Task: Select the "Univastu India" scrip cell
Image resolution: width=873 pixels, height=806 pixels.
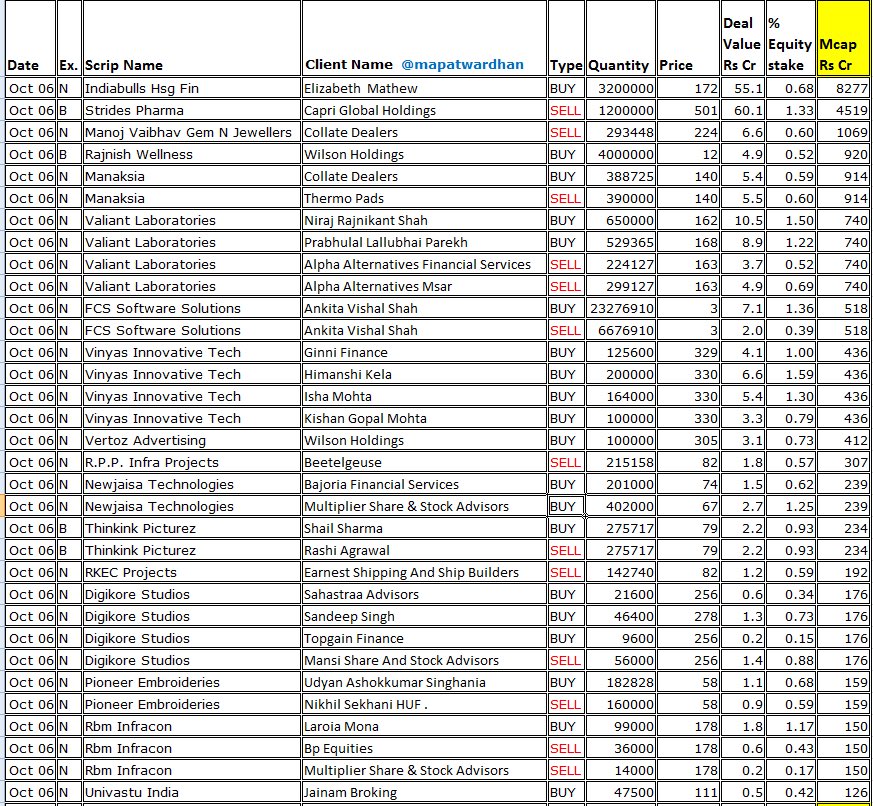Action: [x=192, y=792]
